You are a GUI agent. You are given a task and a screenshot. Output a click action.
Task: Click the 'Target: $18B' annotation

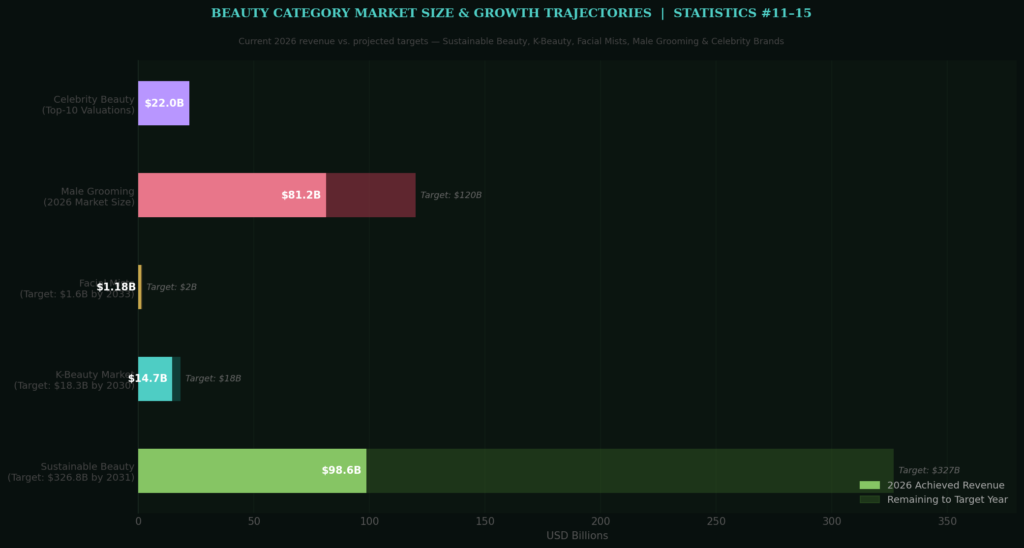click(x=214, y=379)
